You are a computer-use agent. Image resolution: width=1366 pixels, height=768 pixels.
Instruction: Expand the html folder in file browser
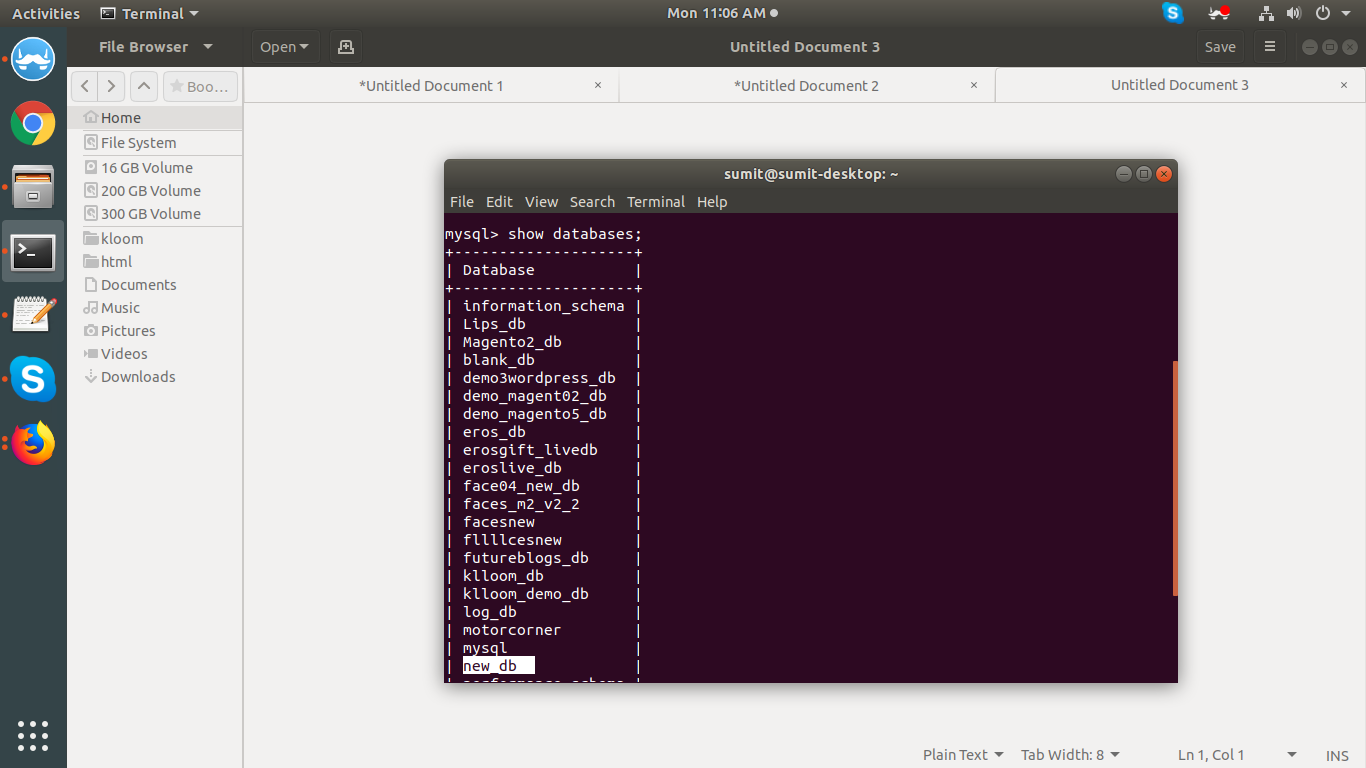click(116, 262)
